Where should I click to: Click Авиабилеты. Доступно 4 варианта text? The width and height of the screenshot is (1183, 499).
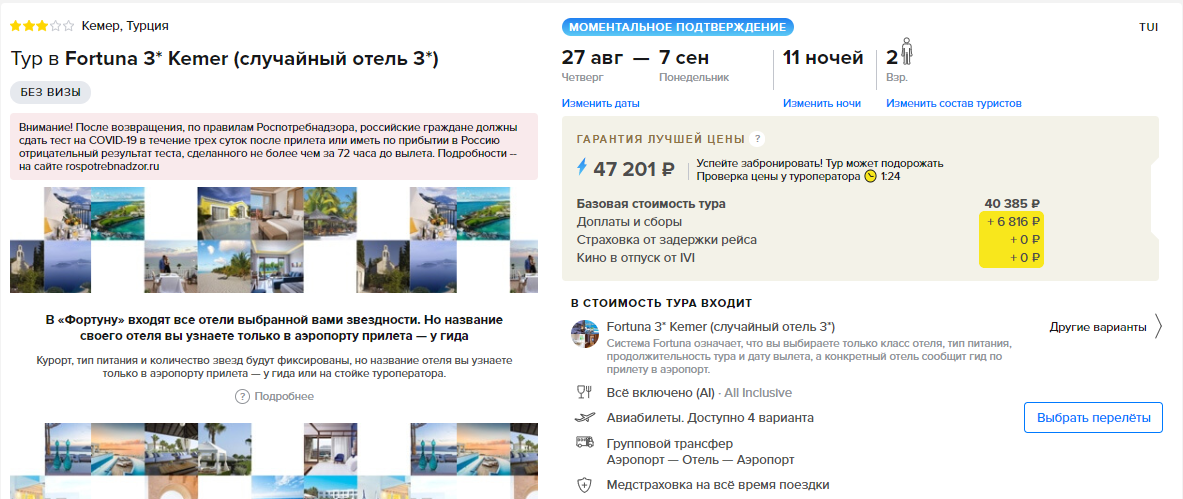(710, 417)
